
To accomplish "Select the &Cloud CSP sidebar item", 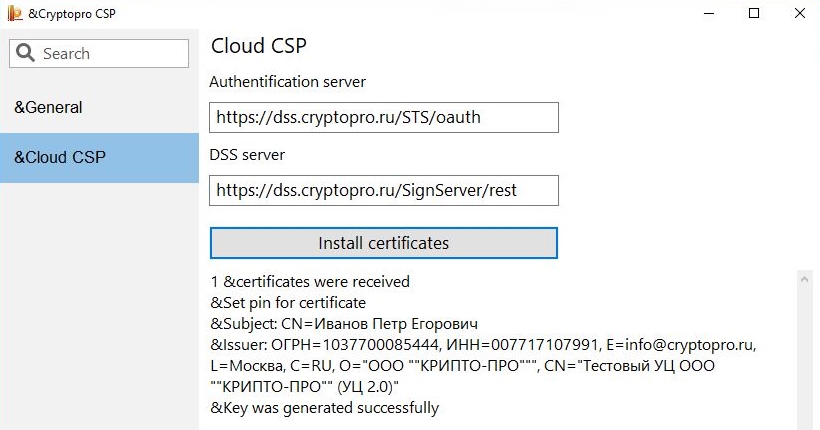I will [99, 157].
